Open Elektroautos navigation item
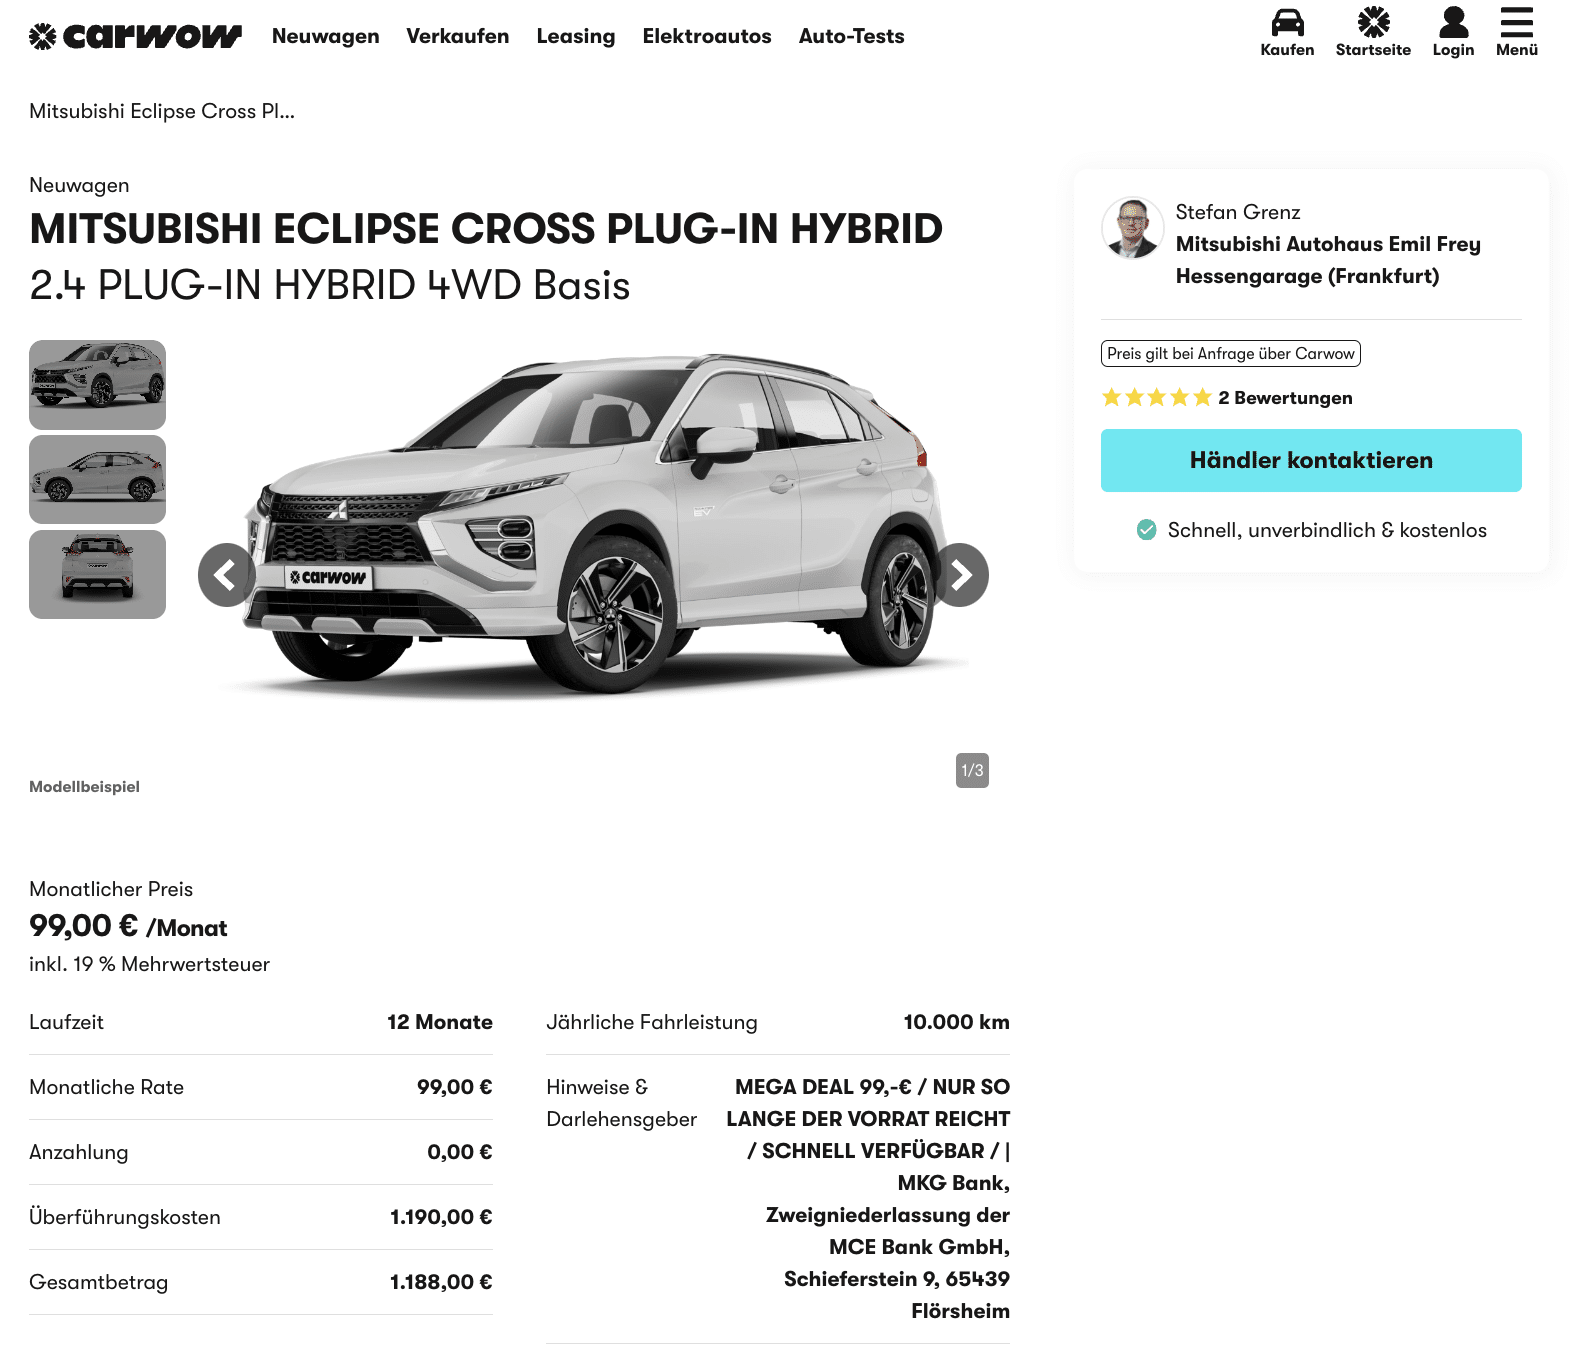This screenshot has height=1346, width=1572. pyautogui.click(x=707, y=36)
